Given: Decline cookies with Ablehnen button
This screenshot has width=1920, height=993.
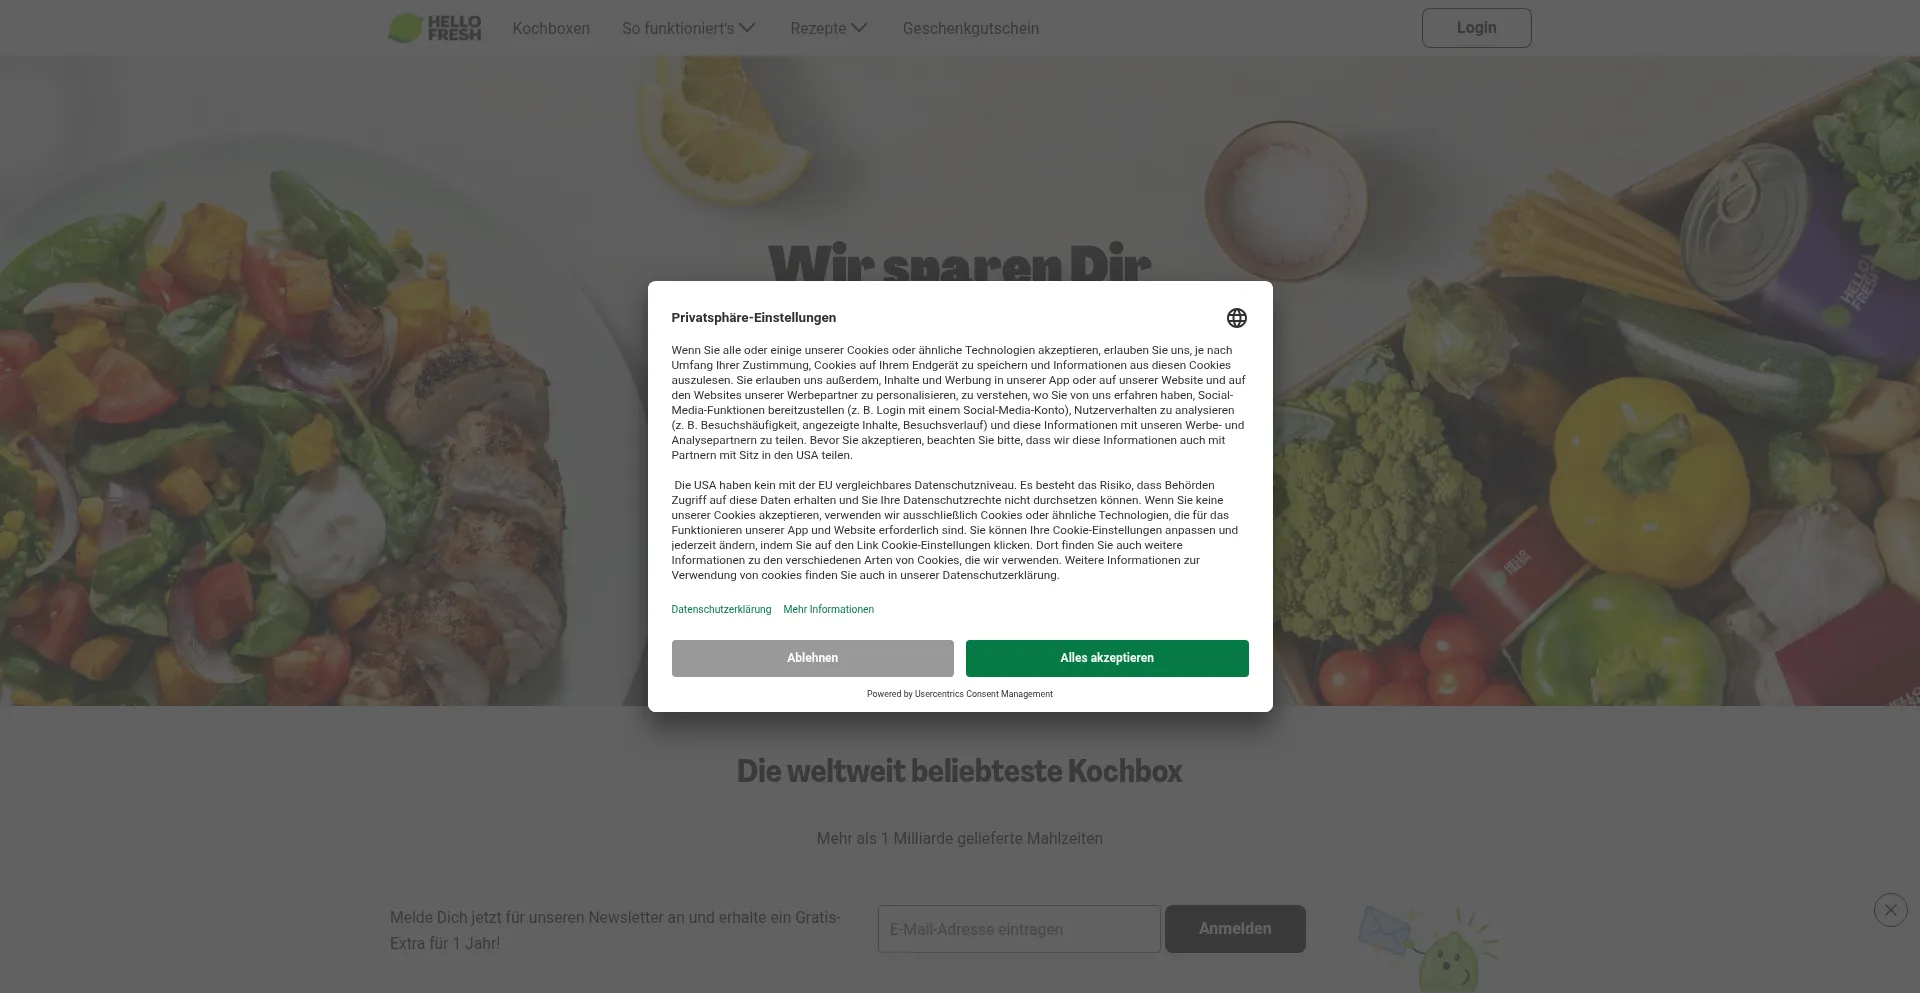Looking at the screenshot, I should pyautogui.click(x=812, y=658).
